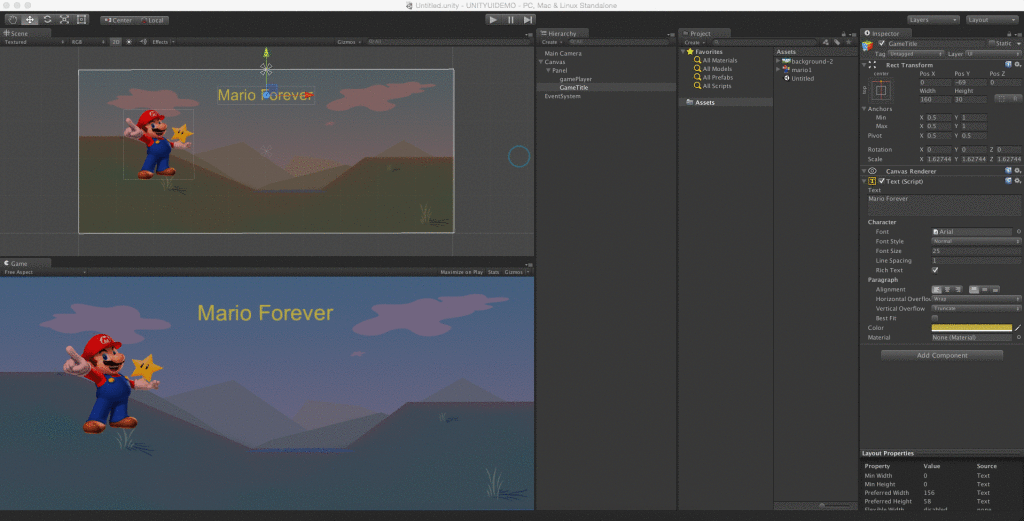
Task: Select Main Camera in Hierarchy
Action: 563,54
